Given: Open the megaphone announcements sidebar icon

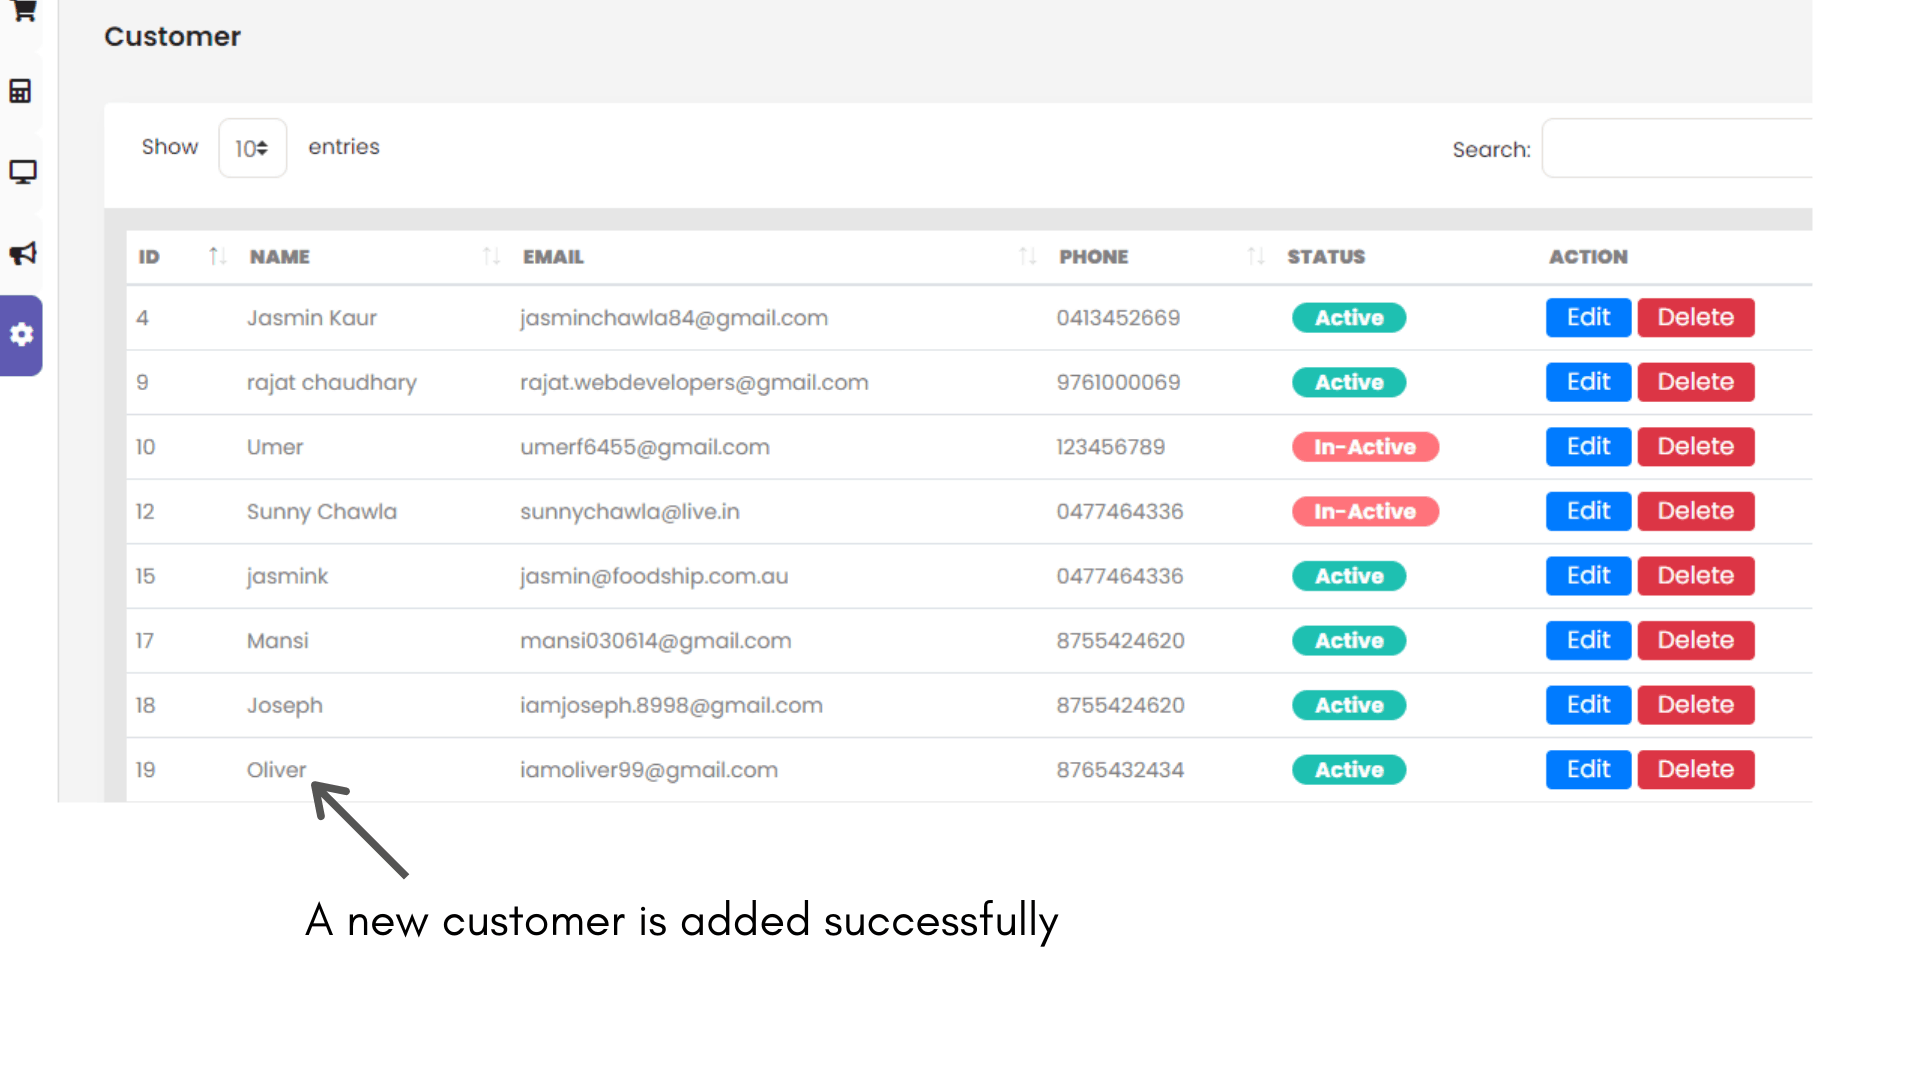Looking at the screenshot, I should click(22, 253).
